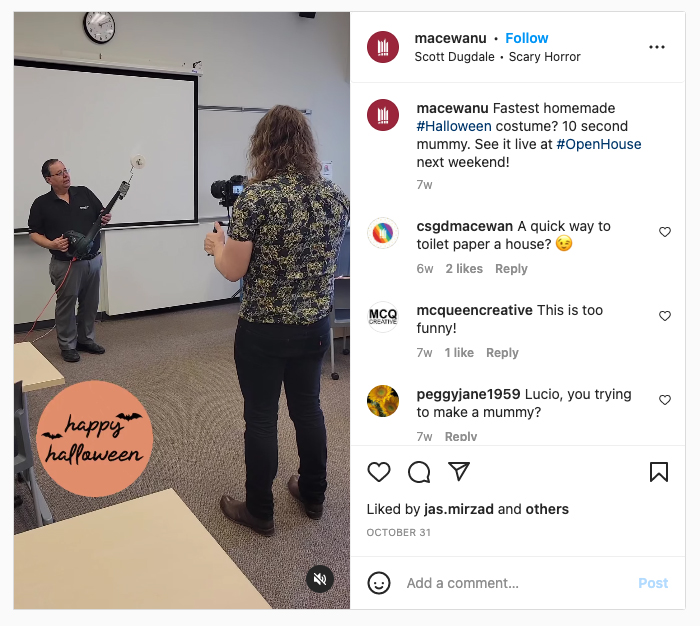The height and width of the screenshot is (626, 700).
Task: Open macewanu profile picture in header
Action: click(x=383, y=47)
